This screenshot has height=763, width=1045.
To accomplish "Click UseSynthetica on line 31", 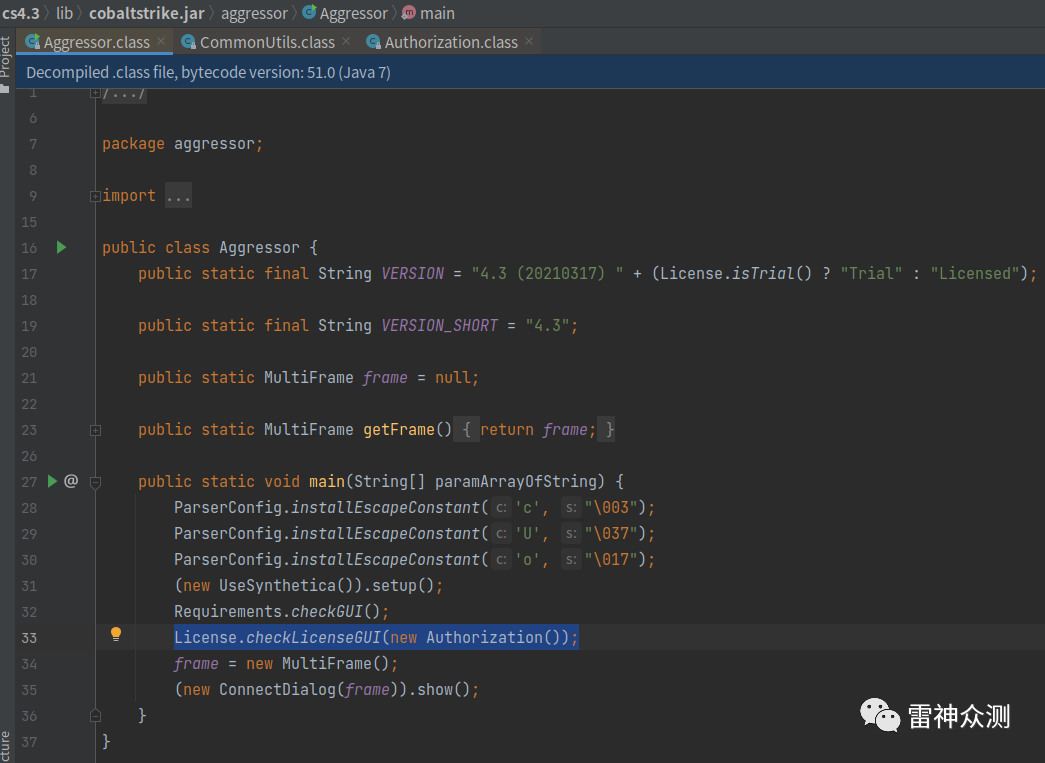I will (x=277, y=585).
